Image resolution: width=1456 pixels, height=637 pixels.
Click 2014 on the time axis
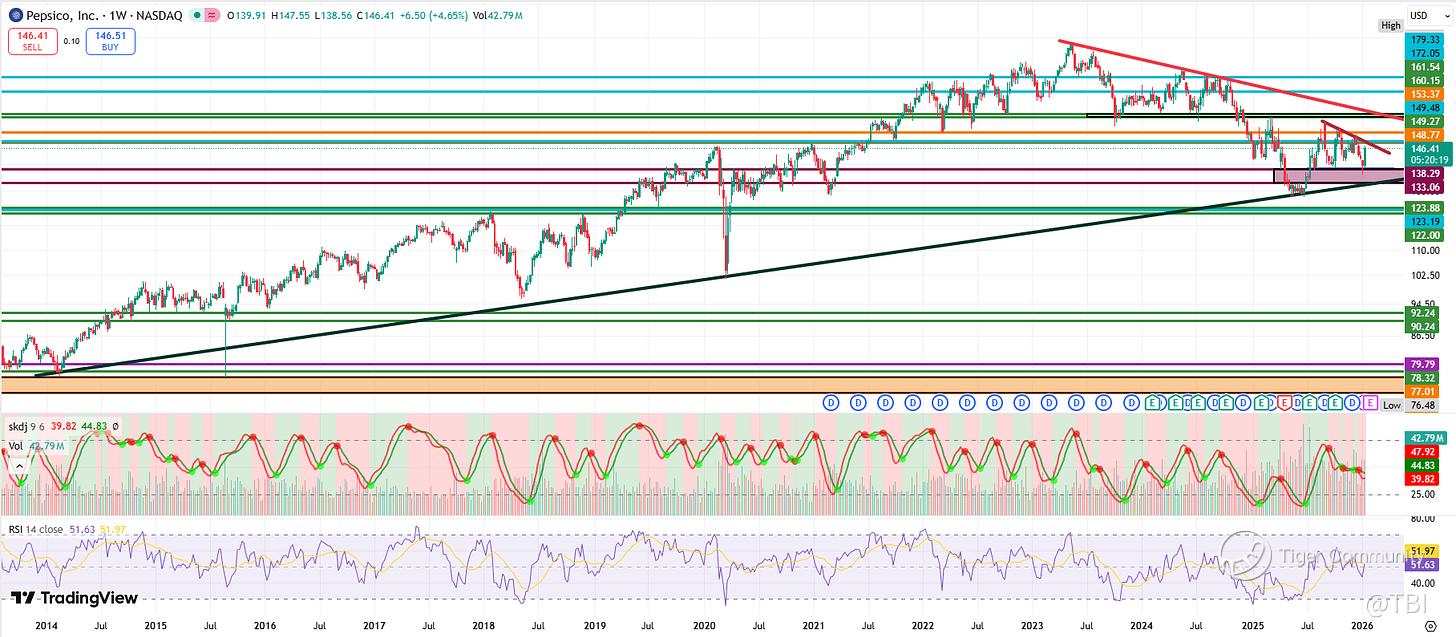click(45, 625)
